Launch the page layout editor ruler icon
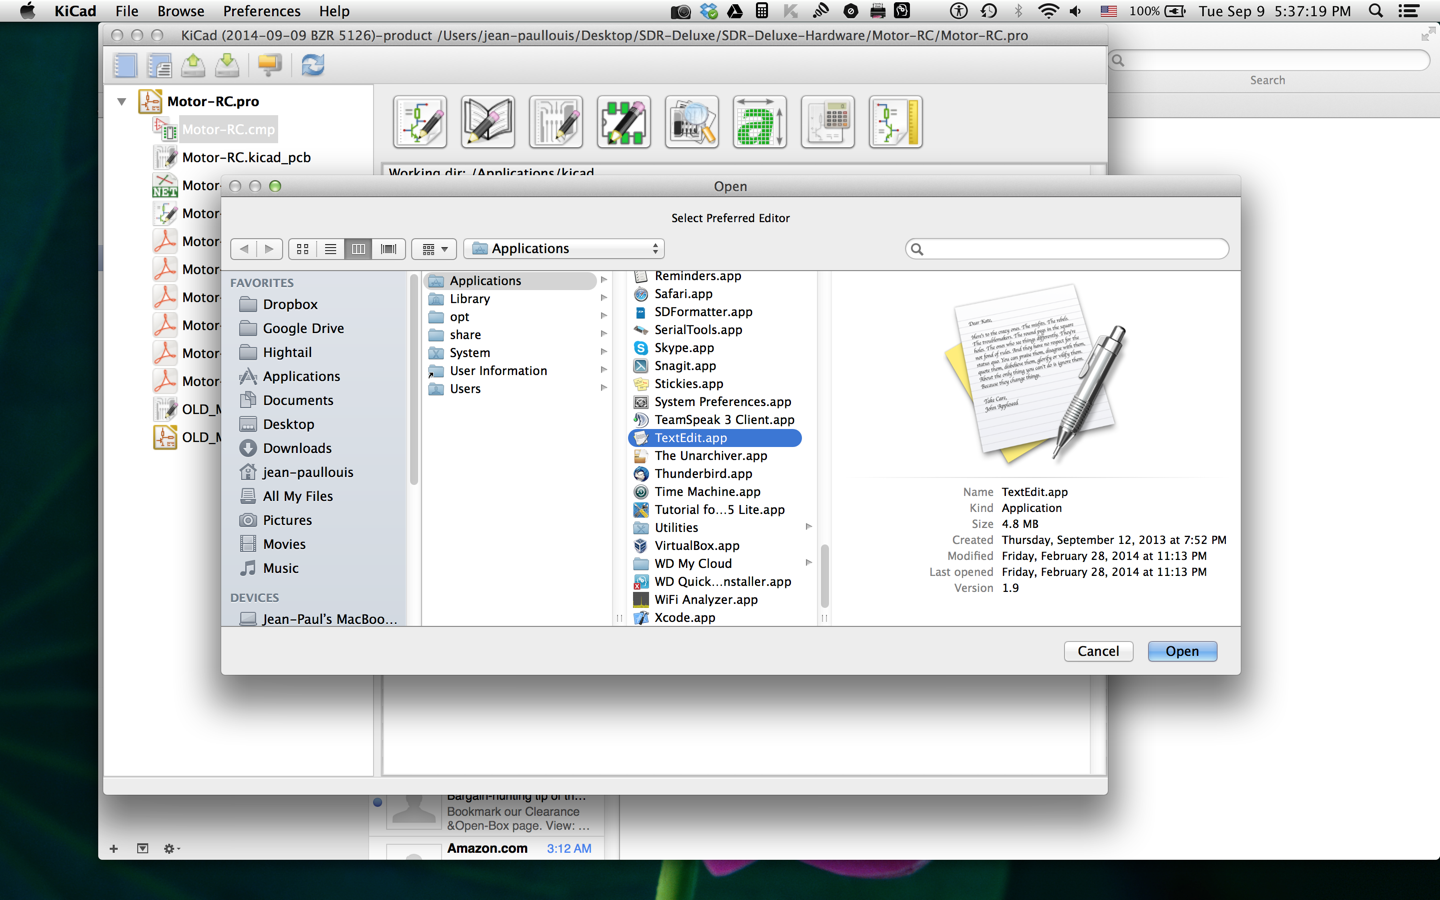Viewport: 1440px width, 900px height. [x=895, y=122]
